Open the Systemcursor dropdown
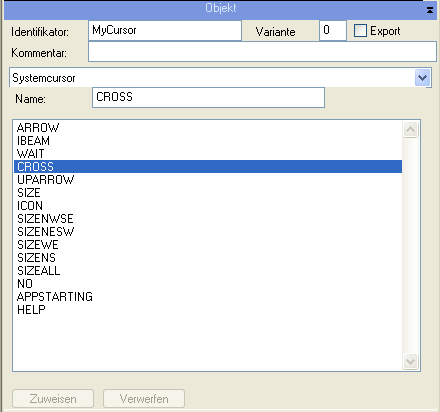 click(x=422, y=78)
